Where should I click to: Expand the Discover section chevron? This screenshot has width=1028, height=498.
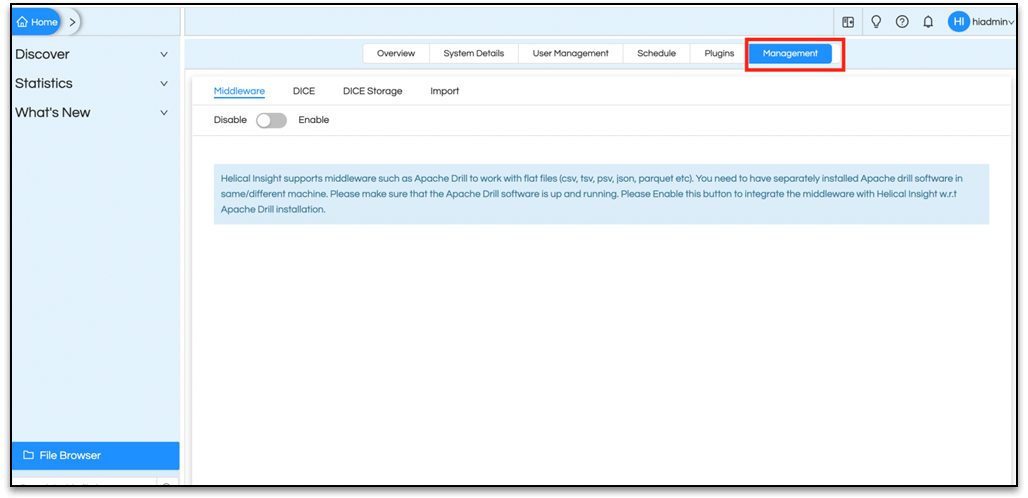tap(164, 54)
